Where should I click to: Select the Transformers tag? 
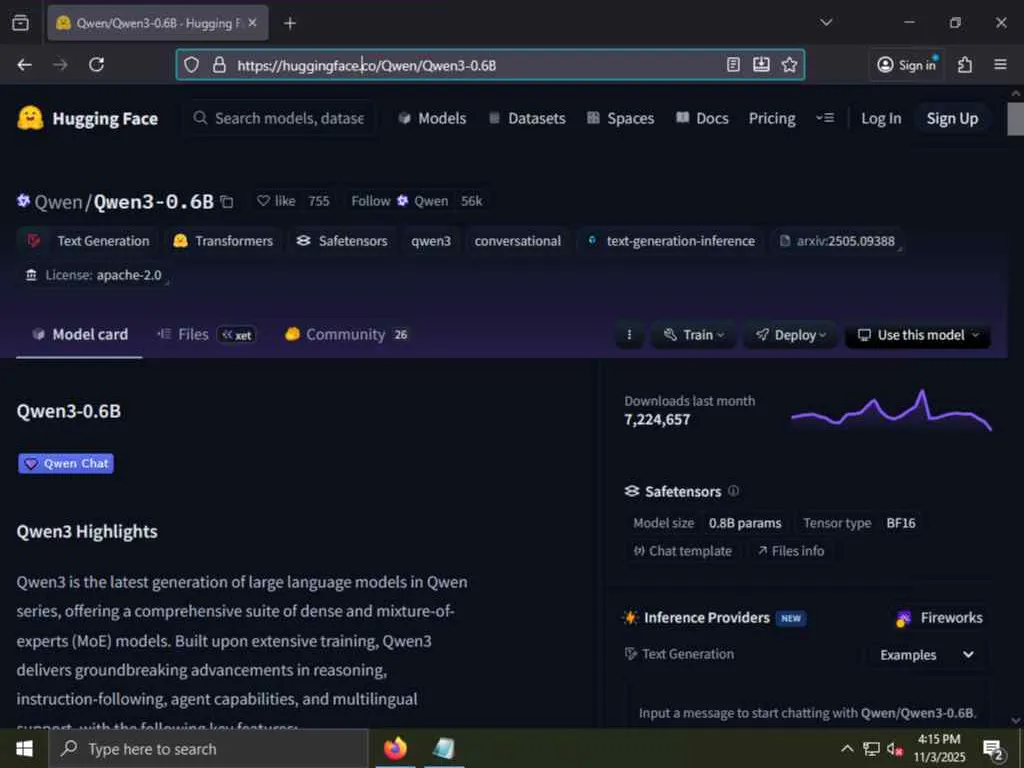(x=223, y=241)
